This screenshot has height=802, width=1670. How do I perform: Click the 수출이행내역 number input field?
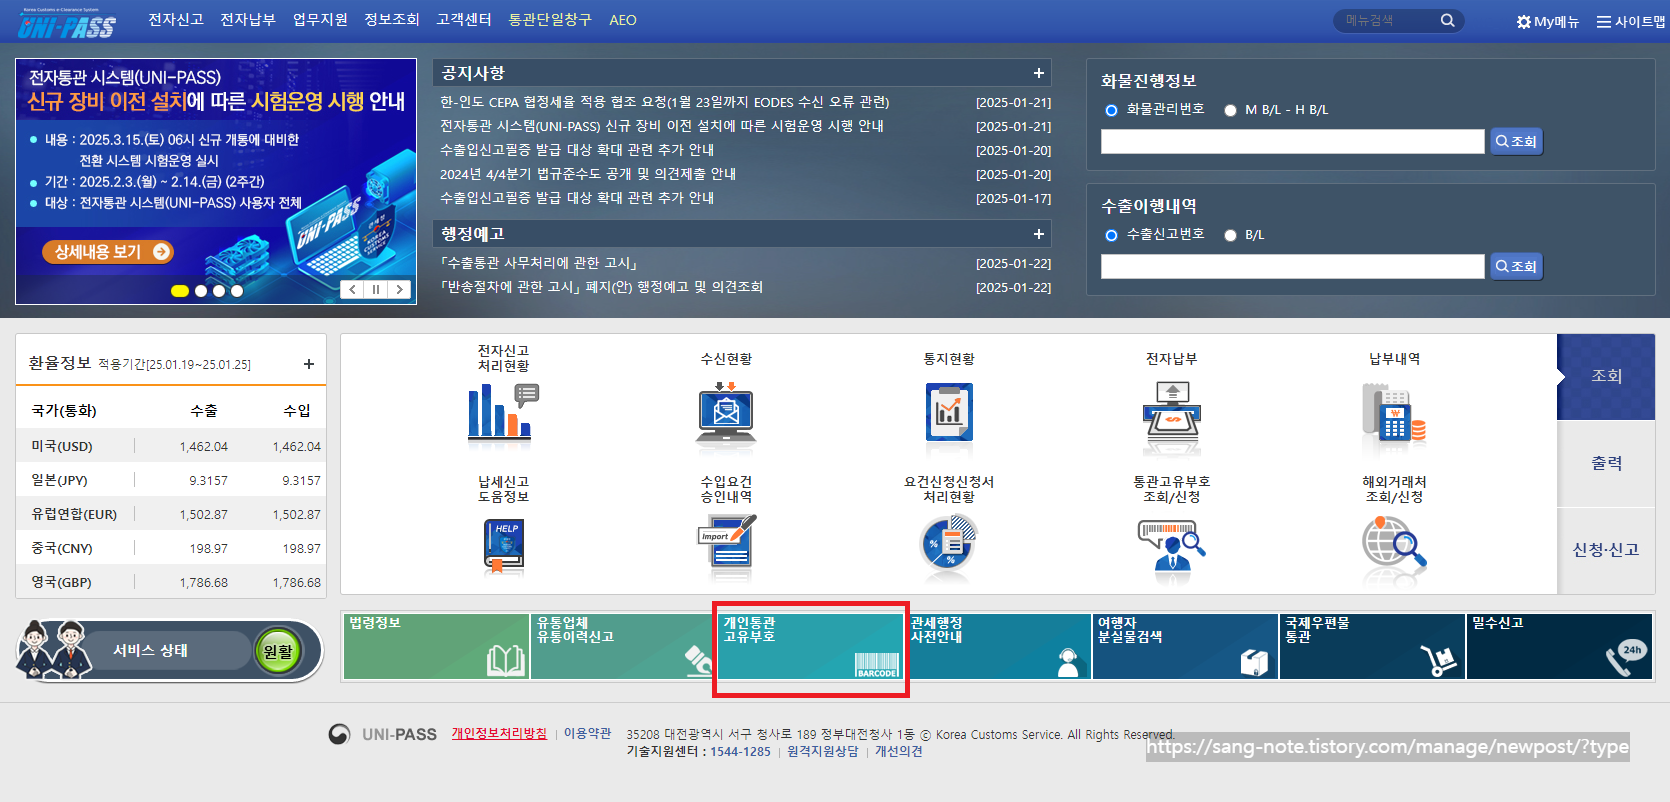[1293, 267]
